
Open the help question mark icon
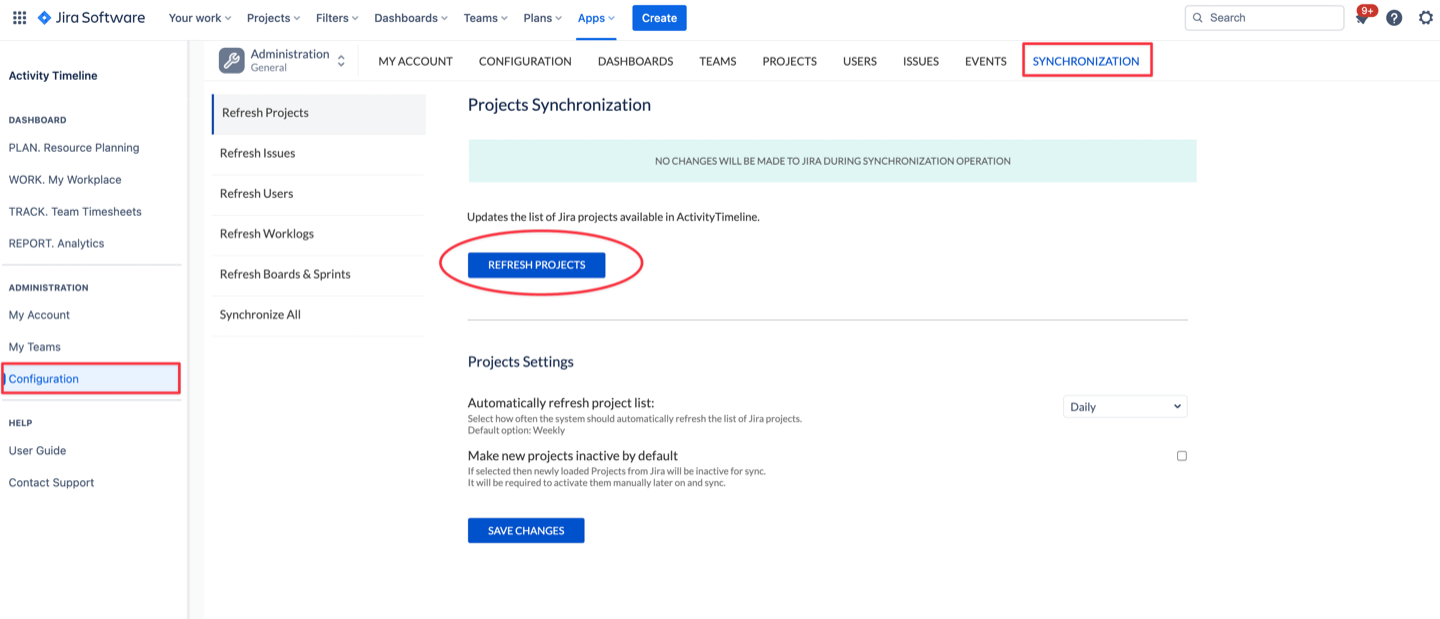tap(1394, 18)
